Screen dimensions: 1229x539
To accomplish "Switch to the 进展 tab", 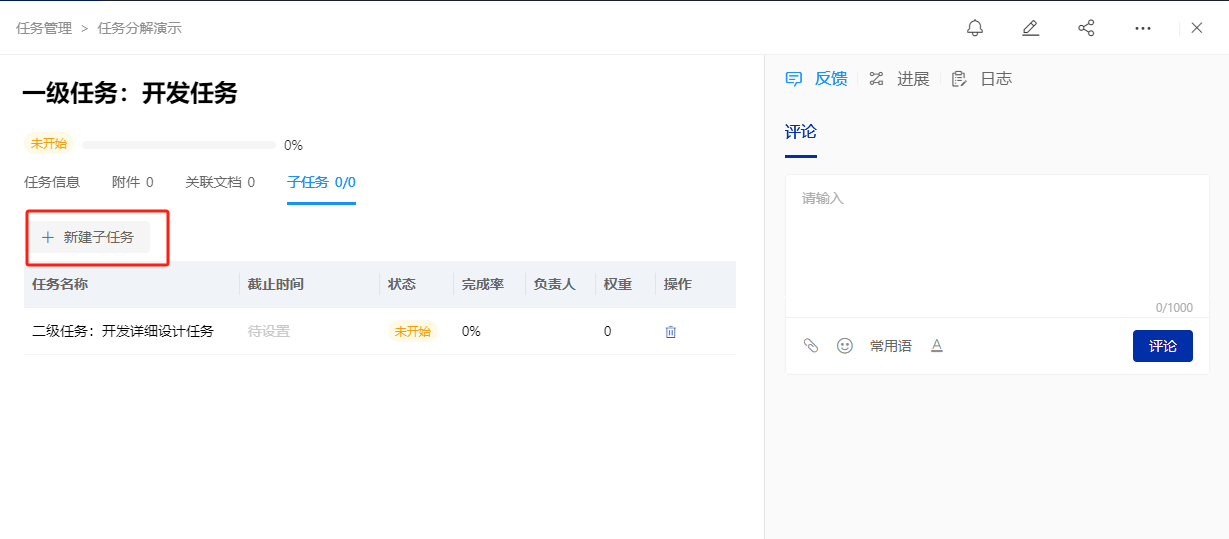I will pyautogui.click(x=900, y=79).
